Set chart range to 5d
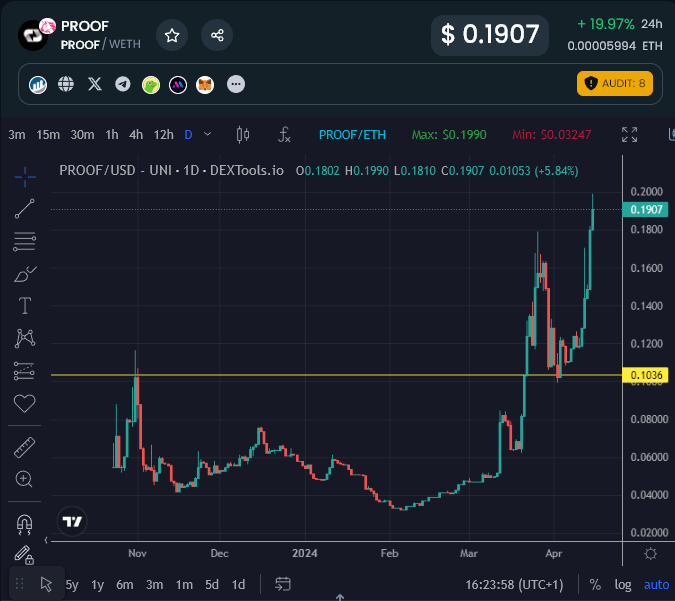The width and height of the screenshot is (675, 601). [212, 585]
